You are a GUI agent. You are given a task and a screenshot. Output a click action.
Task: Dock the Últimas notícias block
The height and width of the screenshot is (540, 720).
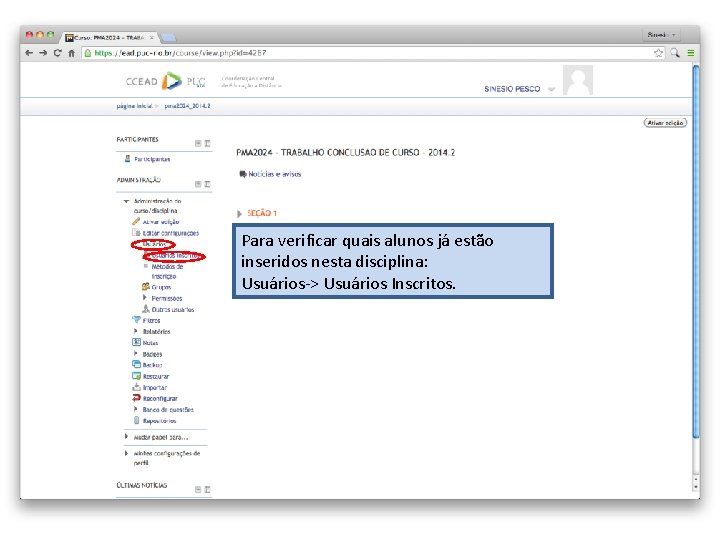[208, 489]
